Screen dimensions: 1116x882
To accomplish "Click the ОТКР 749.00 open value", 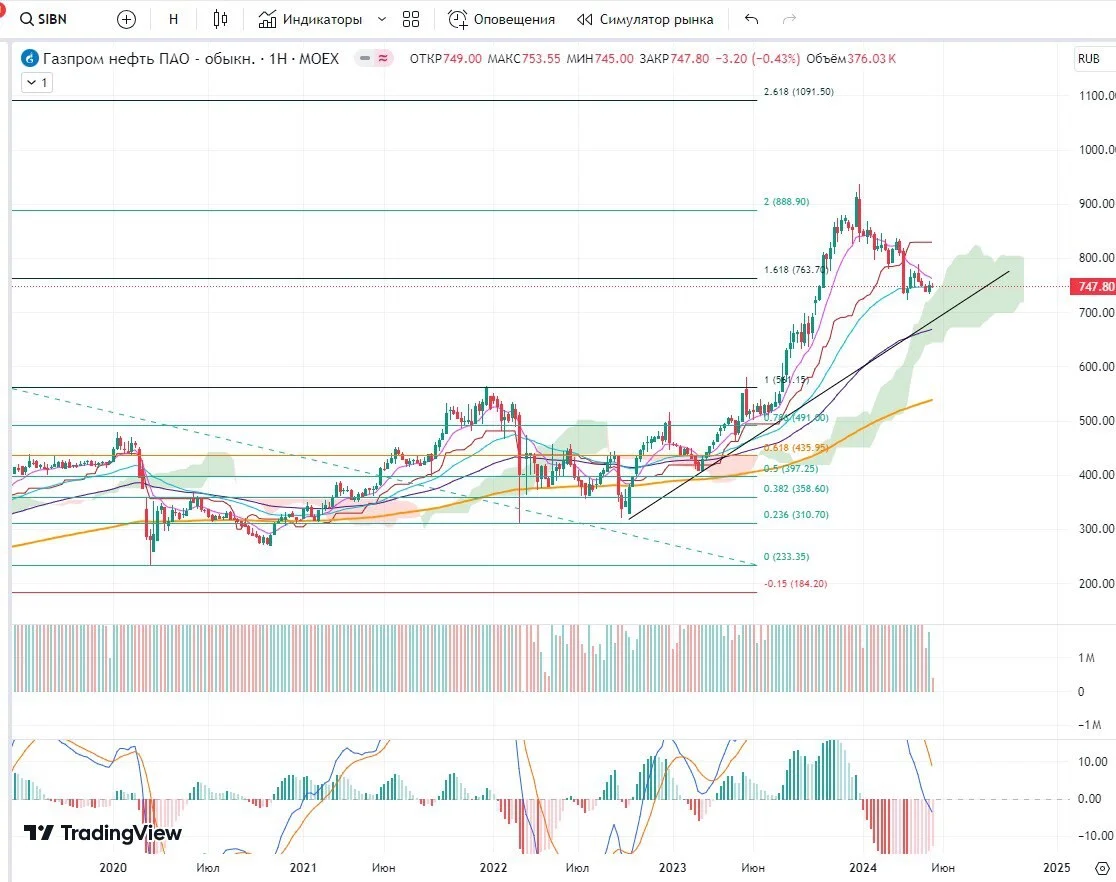I will pos(446,58).
